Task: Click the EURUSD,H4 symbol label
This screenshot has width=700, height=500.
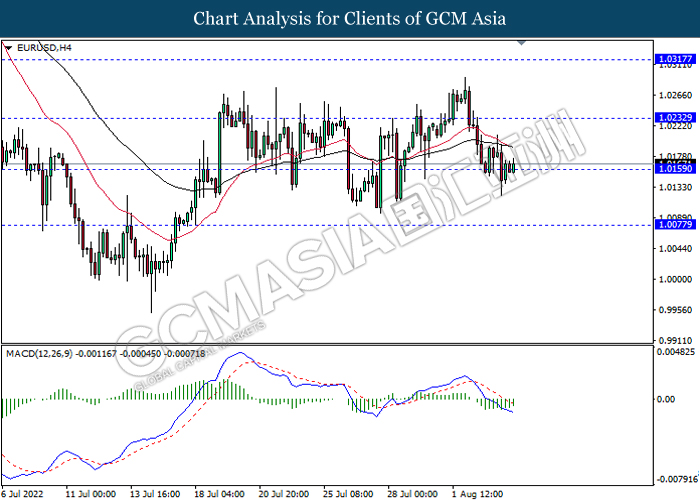Action: point(44,48)
